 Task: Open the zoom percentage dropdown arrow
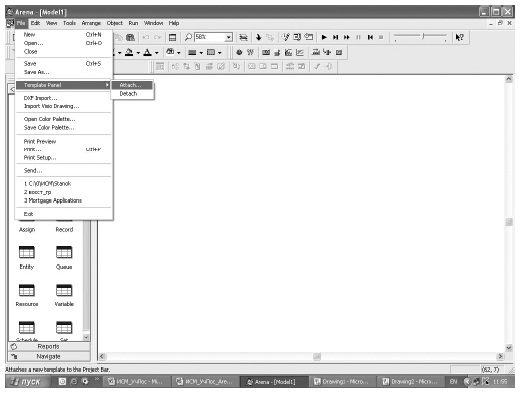pos(229,37)
